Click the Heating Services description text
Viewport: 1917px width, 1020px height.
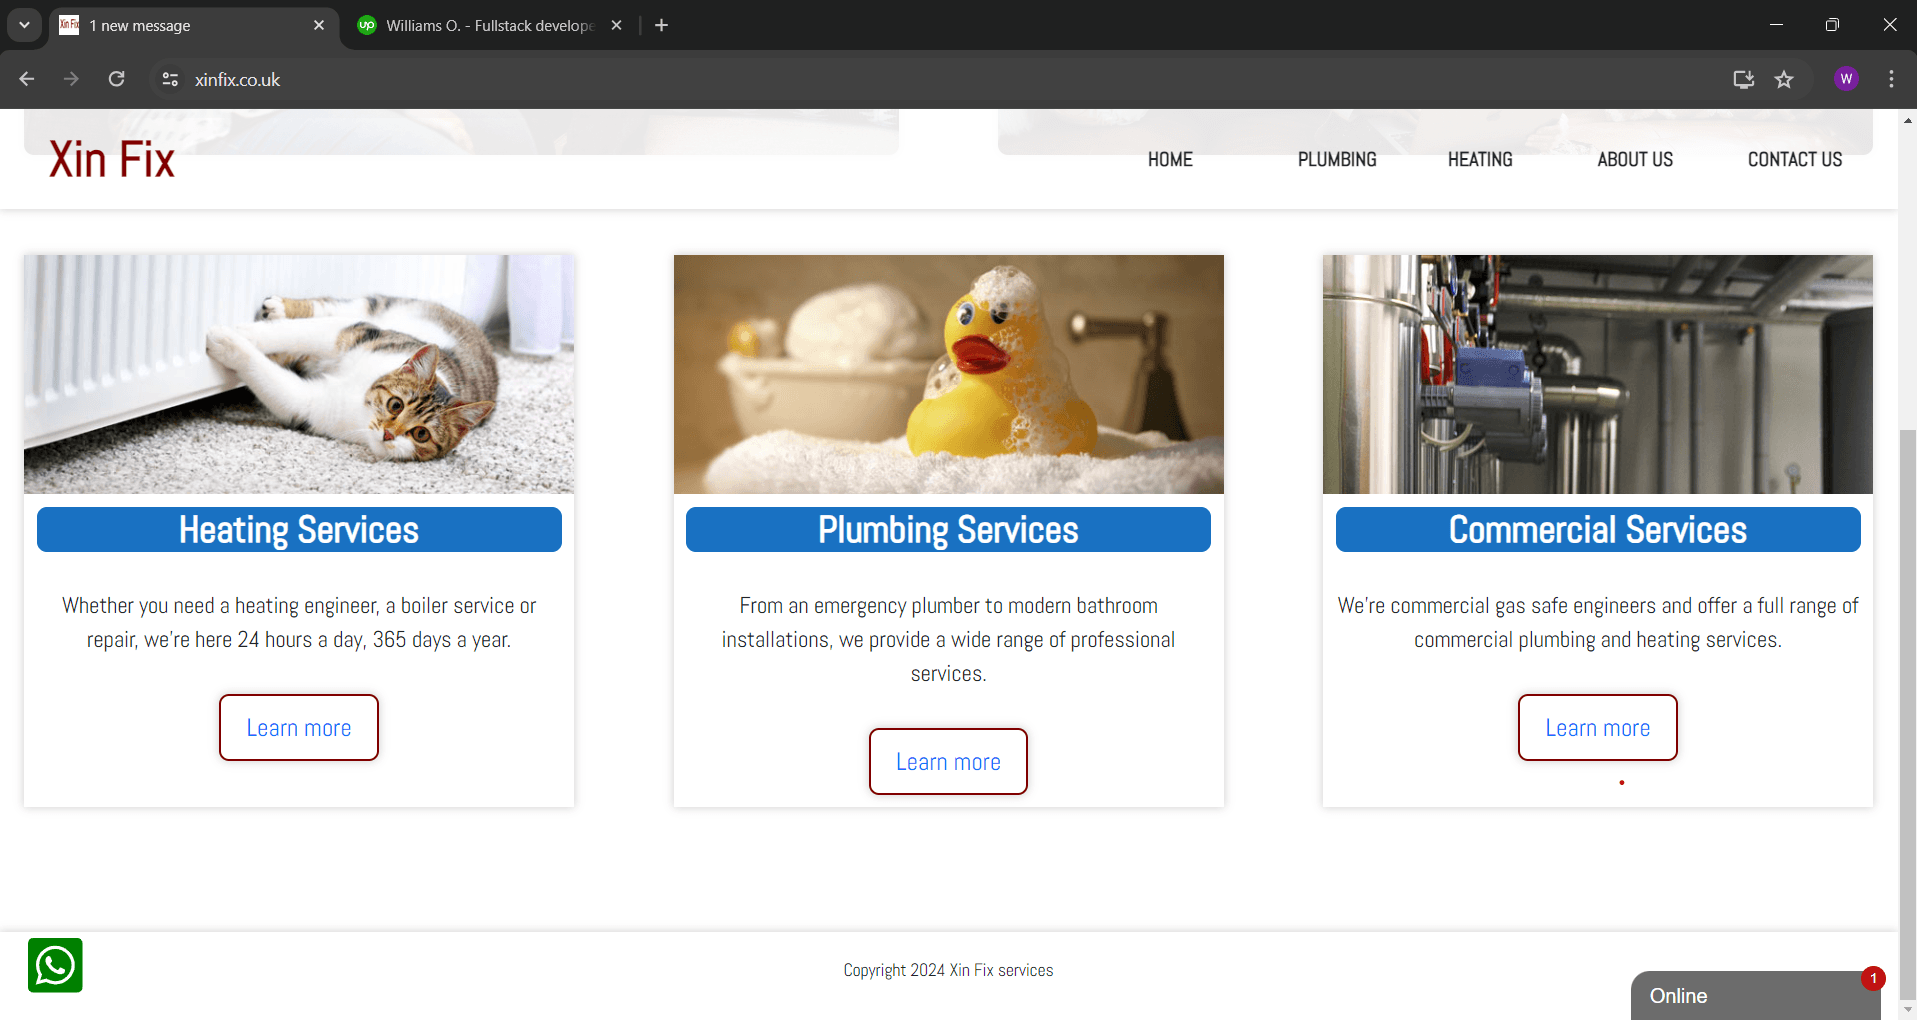click(299, 623)
